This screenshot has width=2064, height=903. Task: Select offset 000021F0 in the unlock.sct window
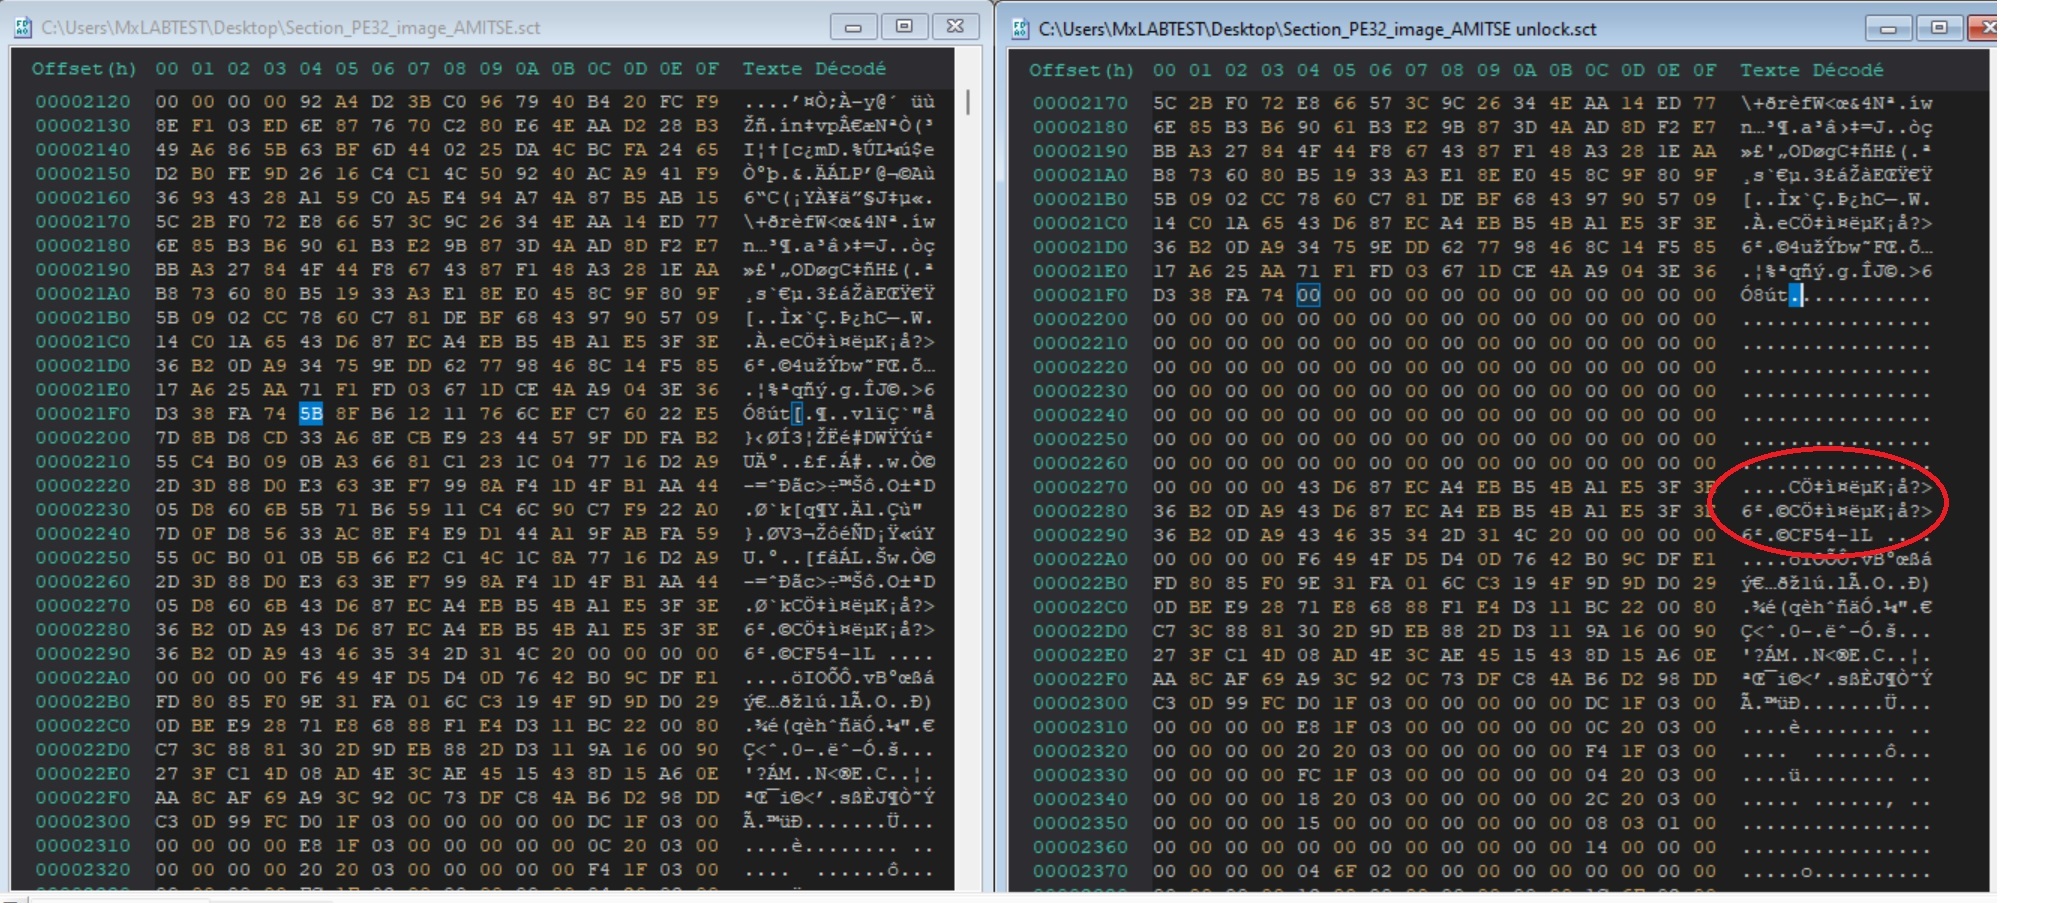point(1080,295)
